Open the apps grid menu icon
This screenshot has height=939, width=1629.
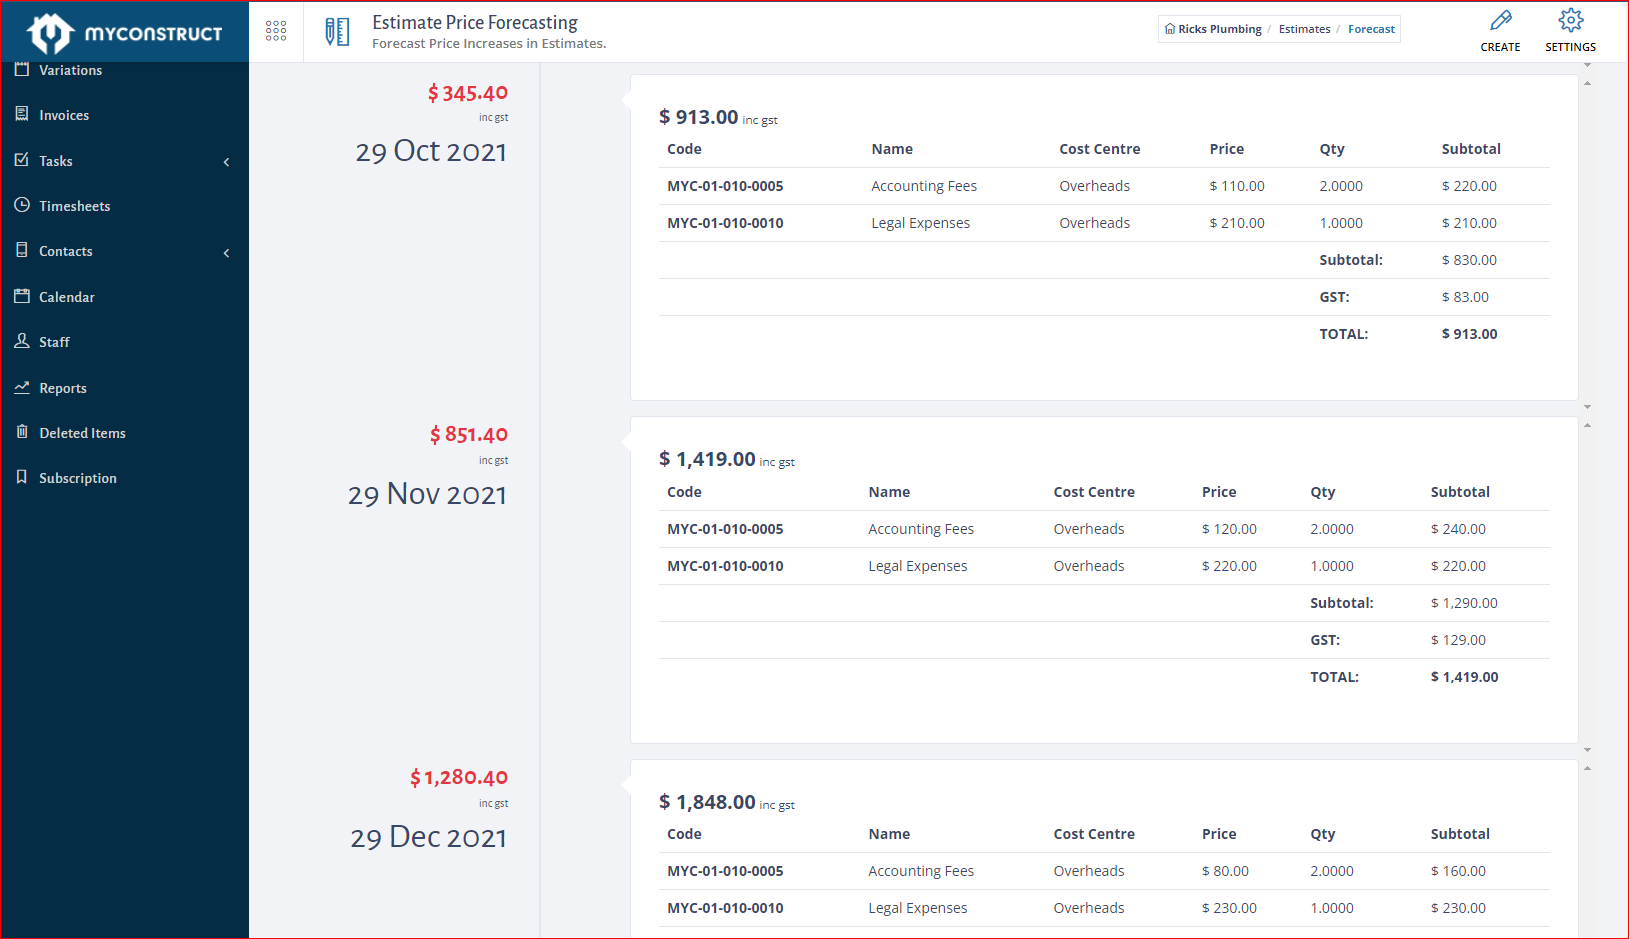[x=276, y=31]
